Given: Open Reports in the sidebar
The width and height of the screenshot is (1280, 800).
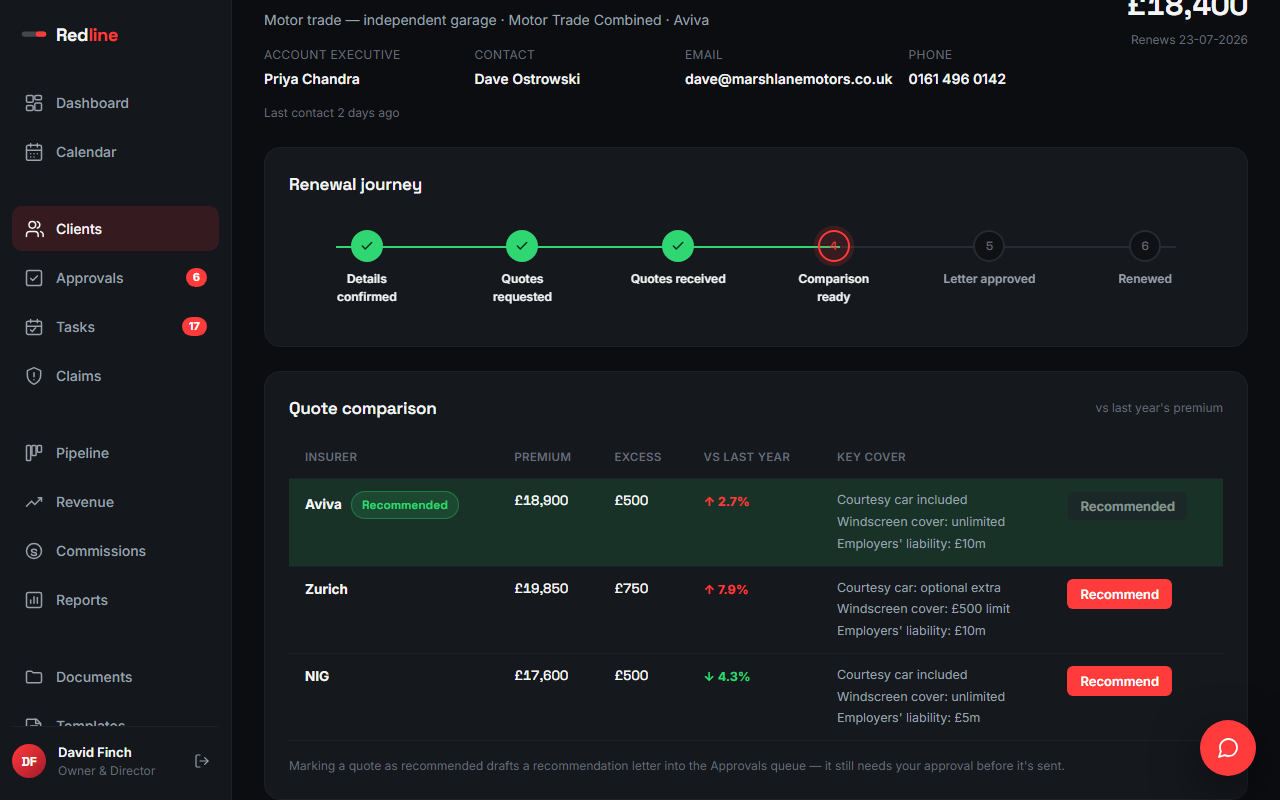Looking at the screenshot, I should [115, 600].
